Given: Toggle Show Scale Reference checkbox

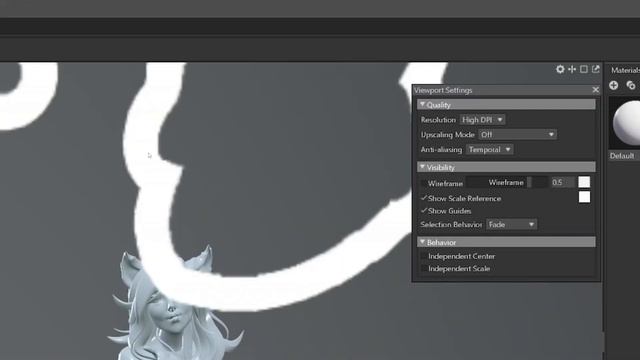Looking at the screenshot, I should click(x=424, y=198).
